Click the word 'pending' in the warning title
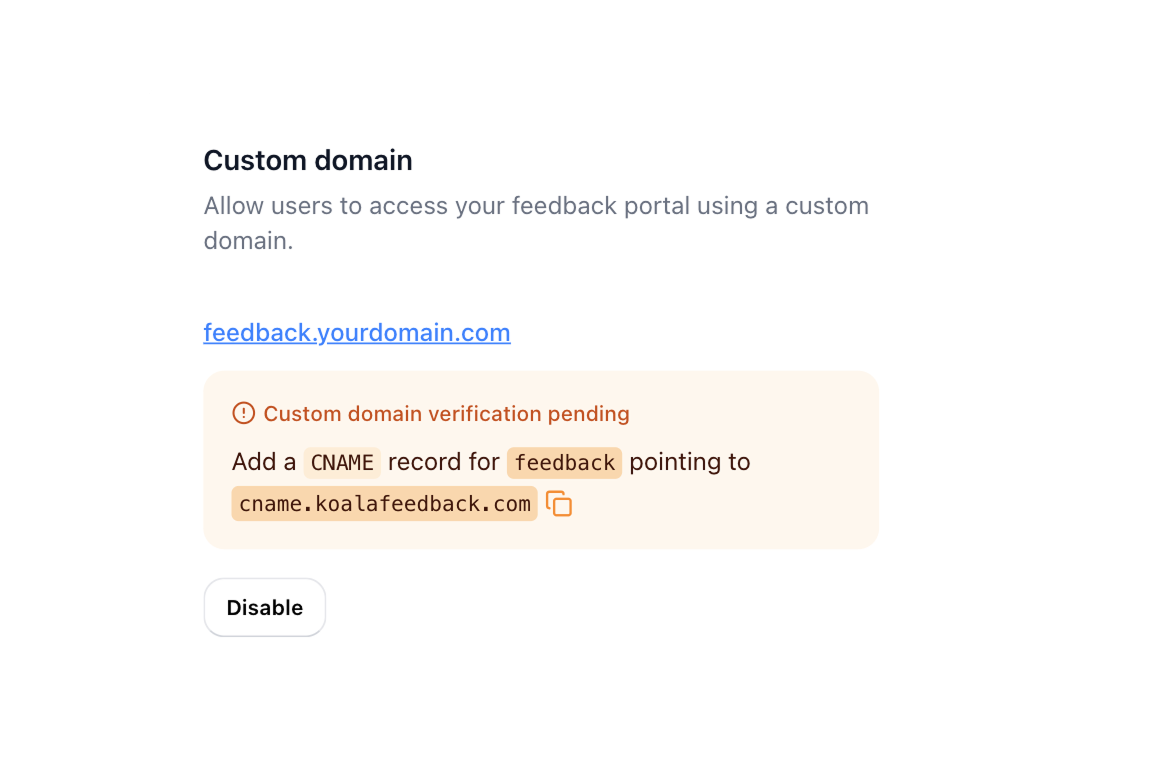1168x768 pixels. click(588, 413)
